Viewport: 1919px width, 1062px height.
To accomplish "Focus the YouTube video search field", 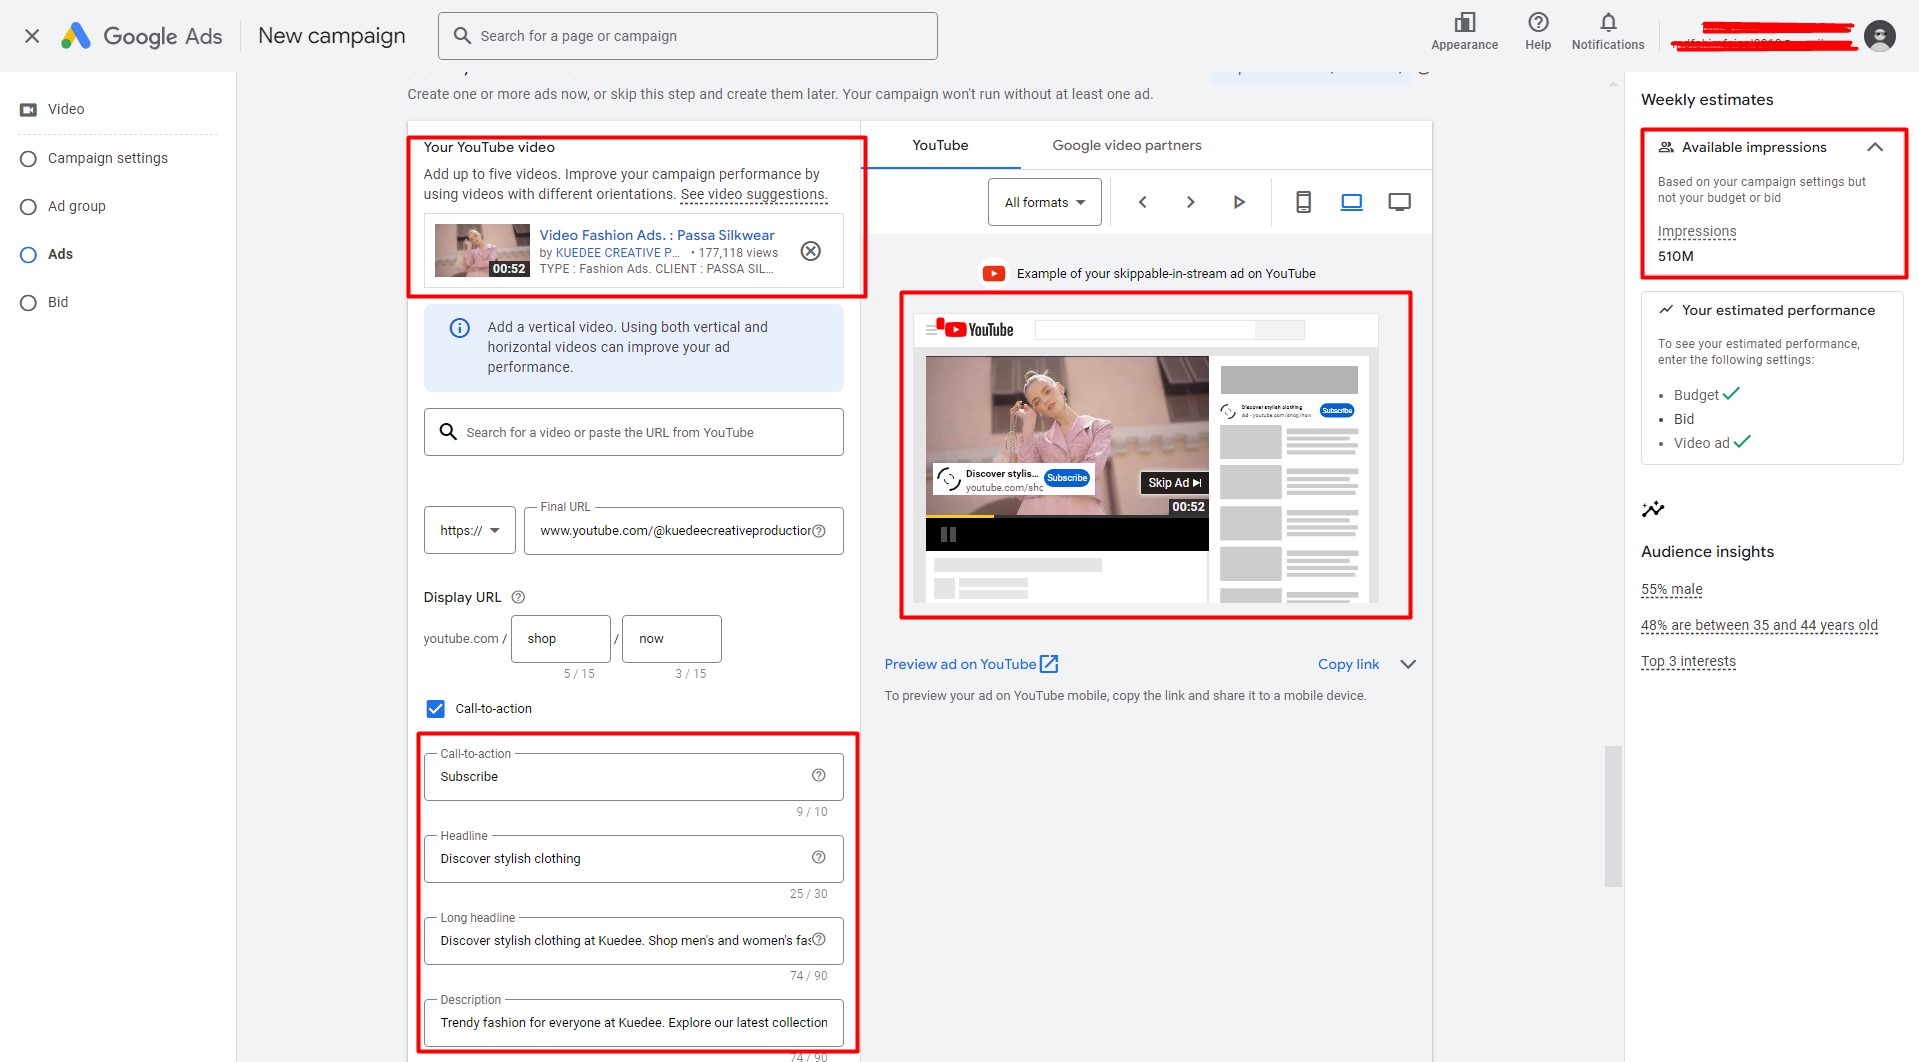I will [x=633, y=432].
